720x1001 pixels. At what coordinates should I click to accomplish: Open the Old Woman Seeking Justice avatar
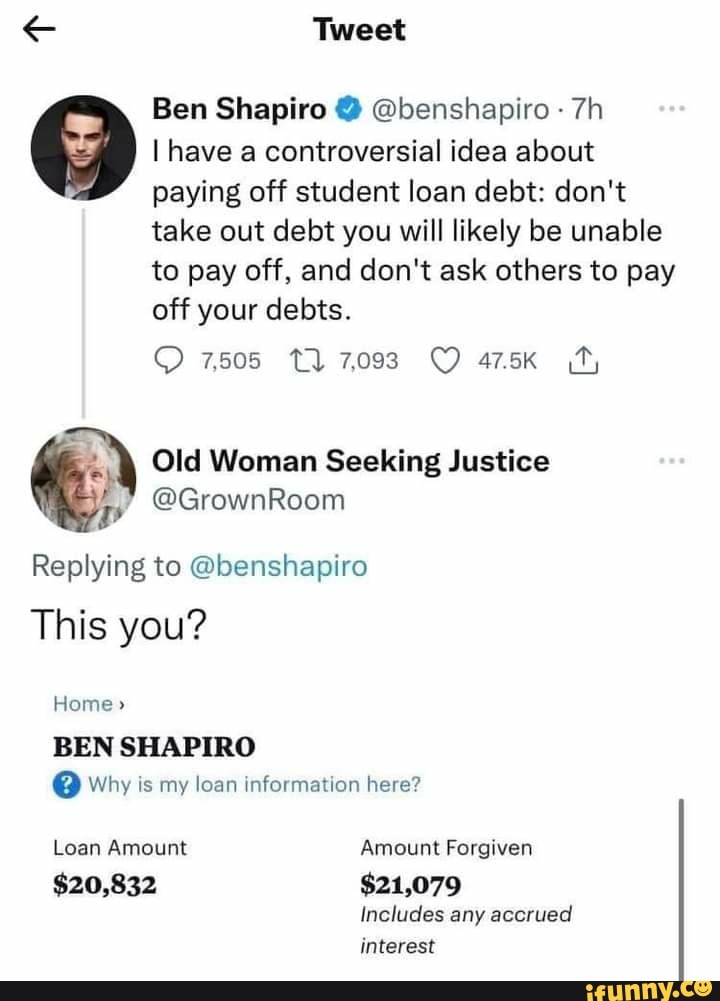(84, 479)
